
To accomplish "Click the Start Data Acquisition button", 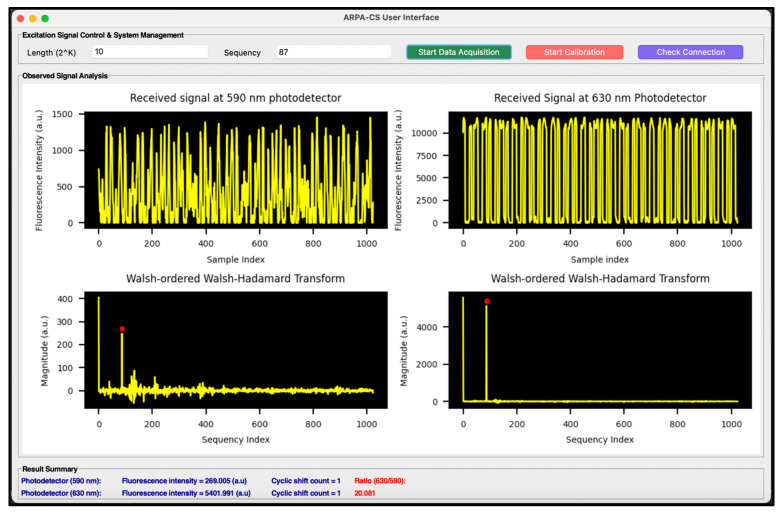I will click(x=459, y=52).
